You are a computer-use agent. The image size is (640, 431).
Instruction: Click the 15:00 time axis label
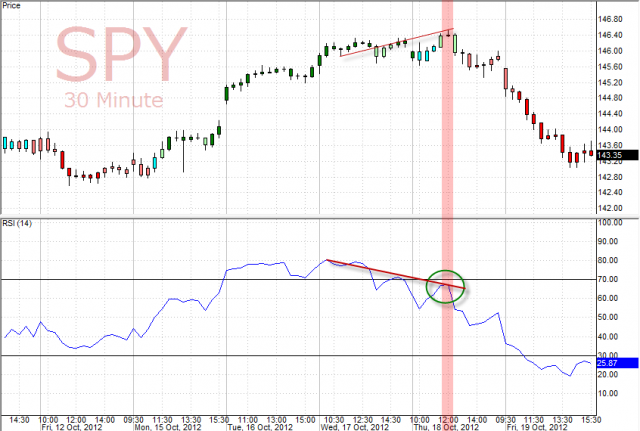(305, 420)
